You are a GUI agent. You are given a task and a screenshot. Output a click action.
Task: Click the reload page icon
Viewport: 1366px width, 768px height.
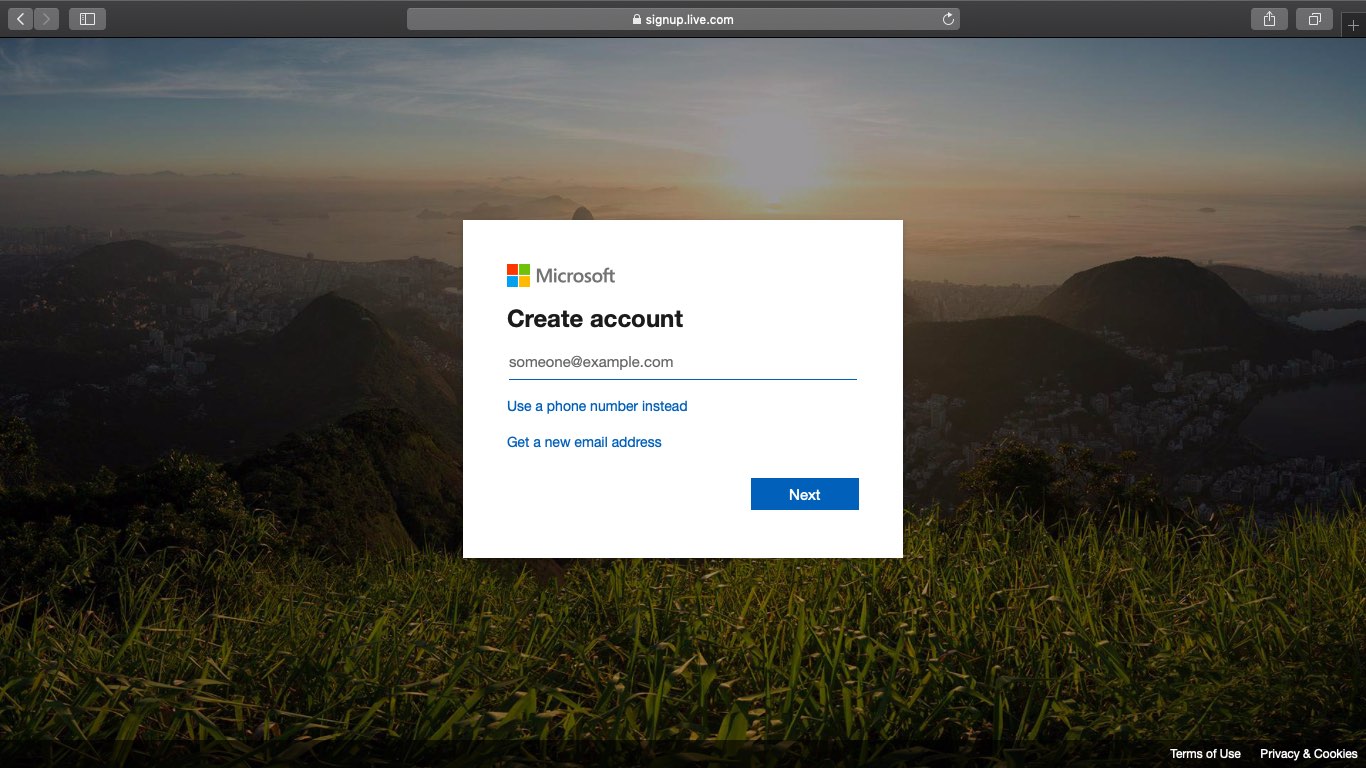point(947,18)
